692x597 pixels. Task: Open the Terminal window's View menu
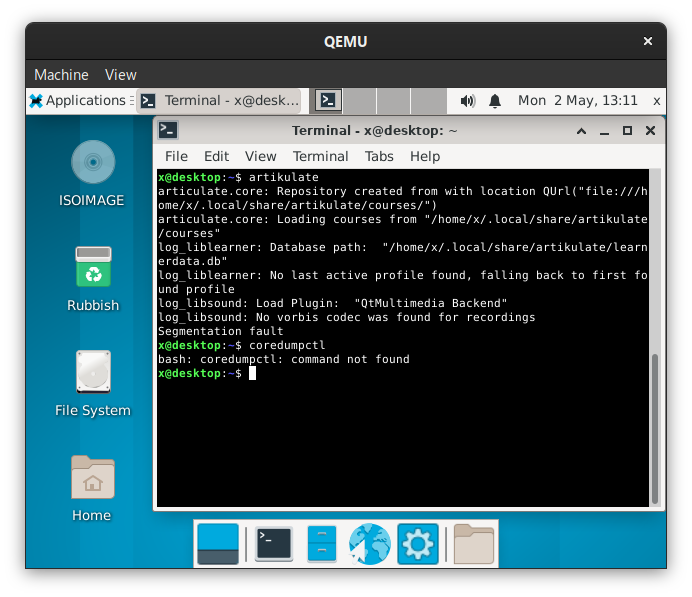[260, 156]
